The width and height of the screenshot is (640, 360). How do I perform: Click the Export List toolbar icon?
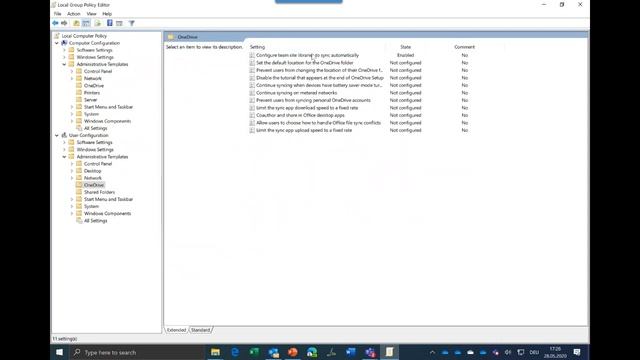(98, 23)
